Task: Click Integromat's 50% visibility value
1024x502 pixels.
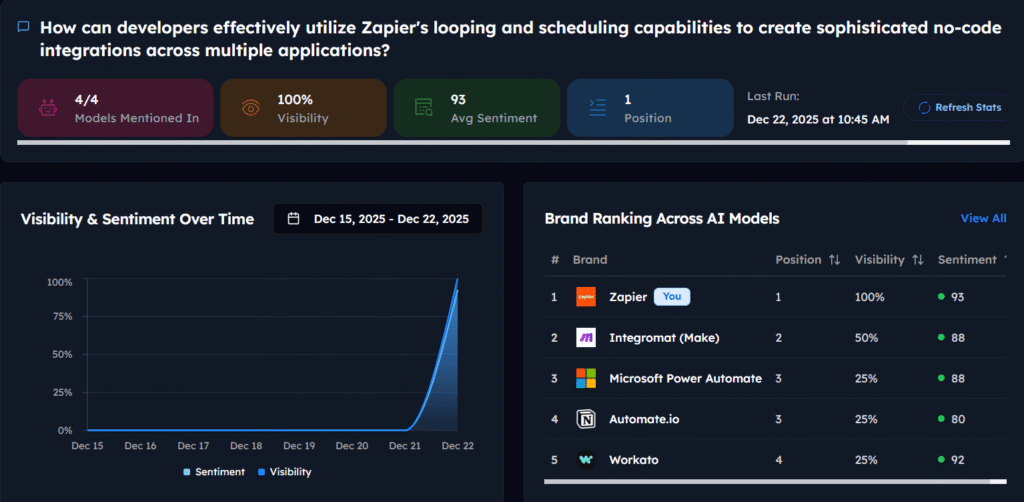Action: [866, 337]
